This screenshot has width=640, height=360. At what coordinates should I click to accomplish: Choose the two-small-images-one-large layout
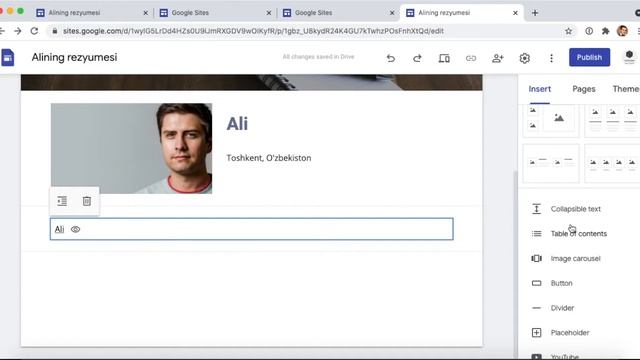pos(551,120)
